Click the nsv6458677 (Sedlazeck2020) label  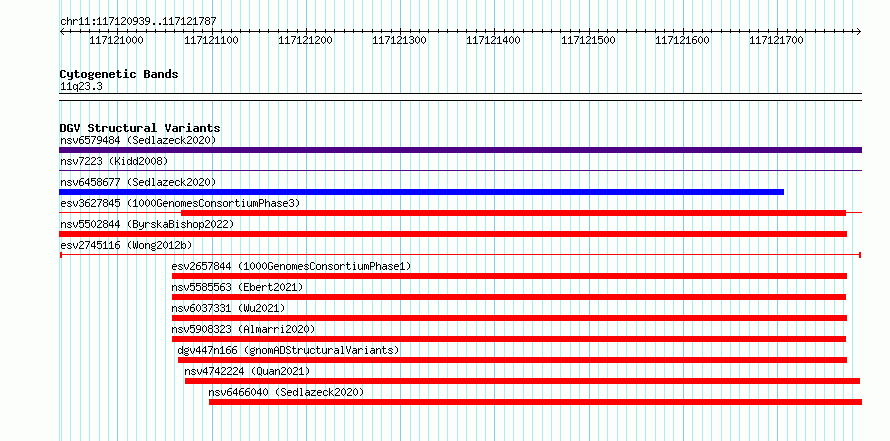coord(138,182)
